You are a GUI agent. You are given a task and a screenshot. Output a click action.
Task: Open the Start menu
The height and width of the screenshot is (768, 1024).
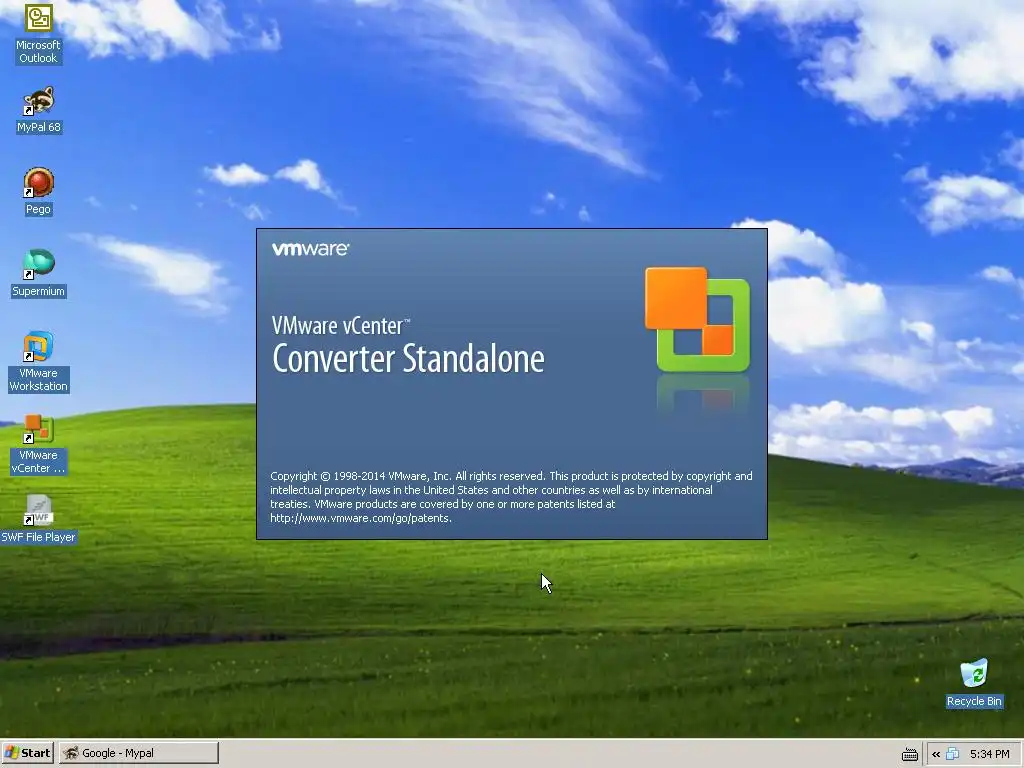coord(27,753)
